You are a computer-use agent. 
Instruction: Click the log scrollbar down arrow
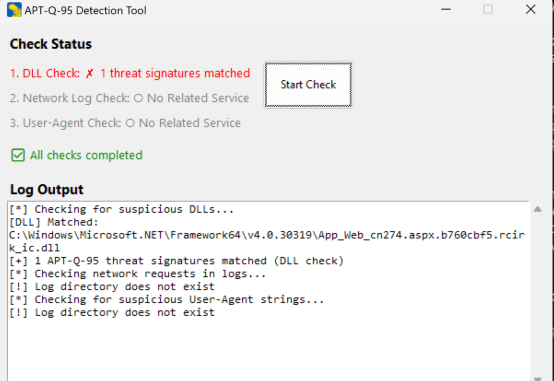click(538, 378)
